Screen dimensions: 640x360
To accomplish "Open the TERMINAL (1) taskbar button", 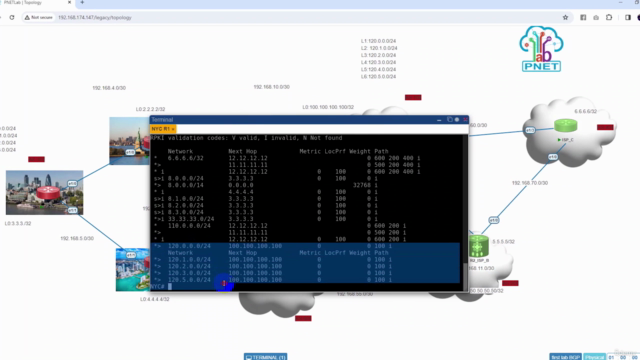I will click(266, 357).
